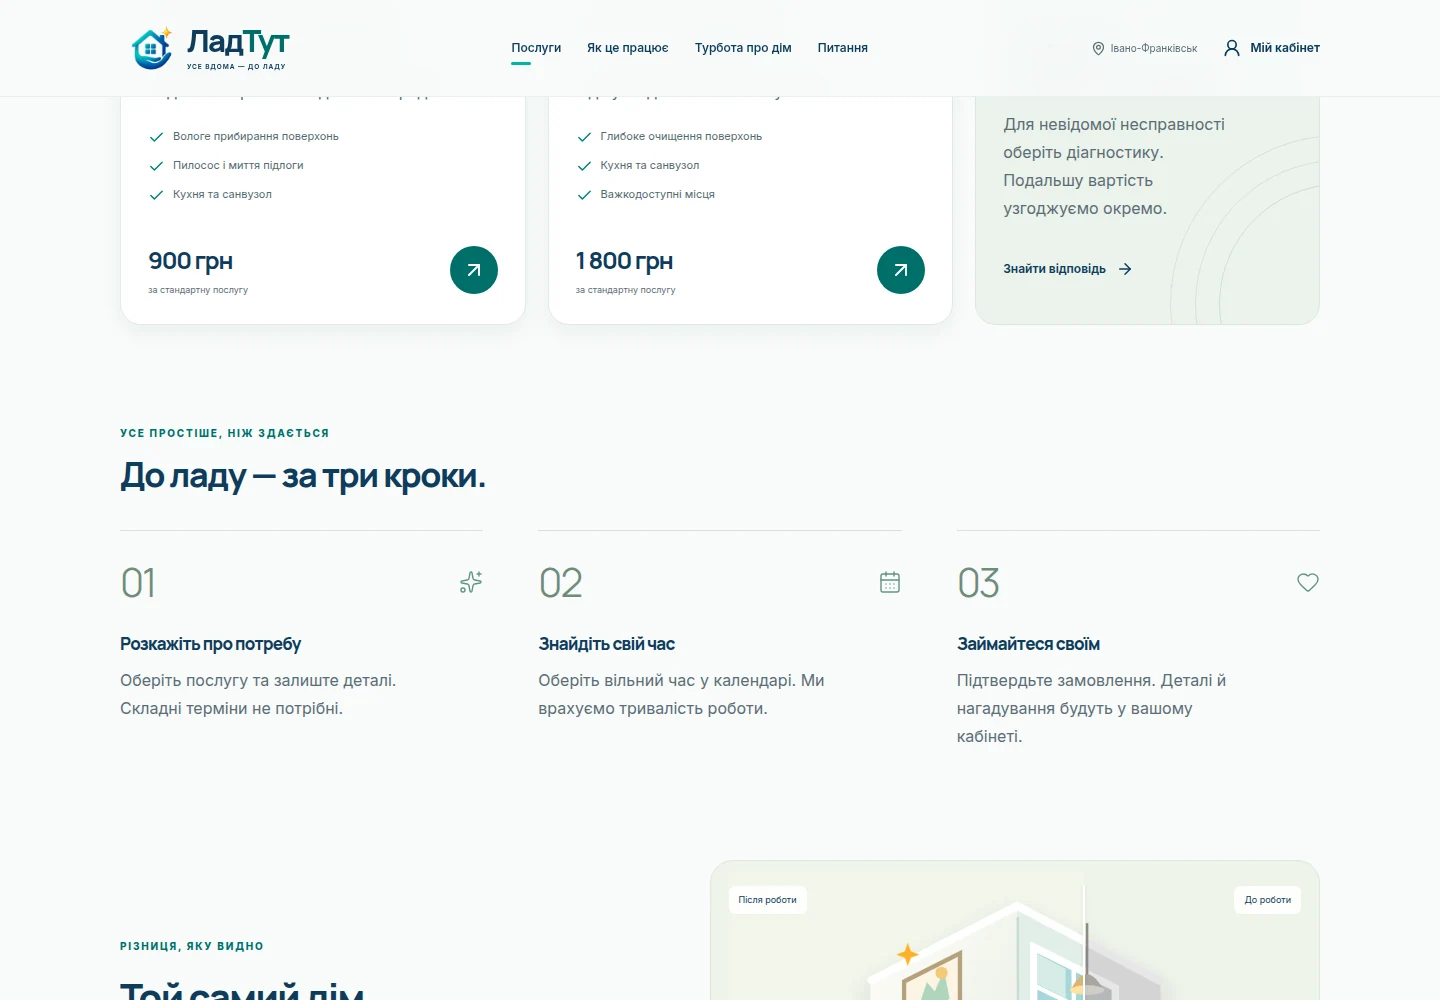Click the 1 800 грн price text

click(x=625, y=261)
